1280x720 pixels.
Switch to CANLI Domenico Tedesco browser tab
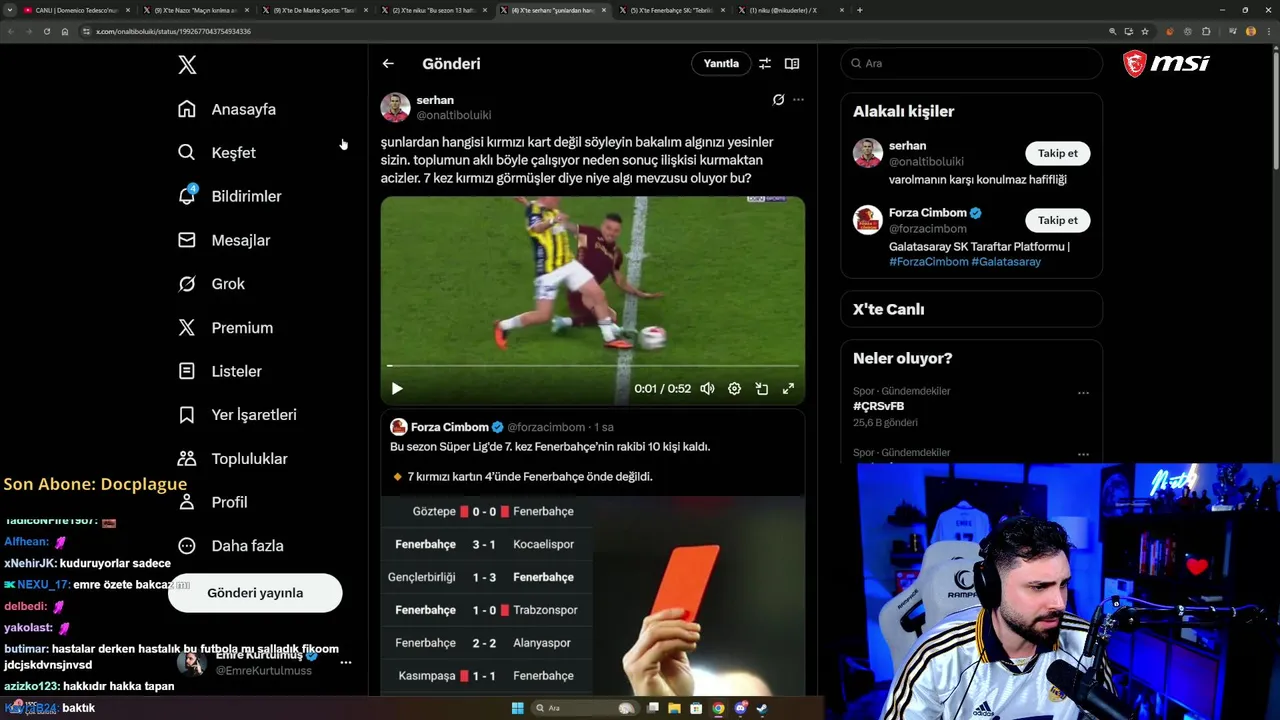pos(77,10)
